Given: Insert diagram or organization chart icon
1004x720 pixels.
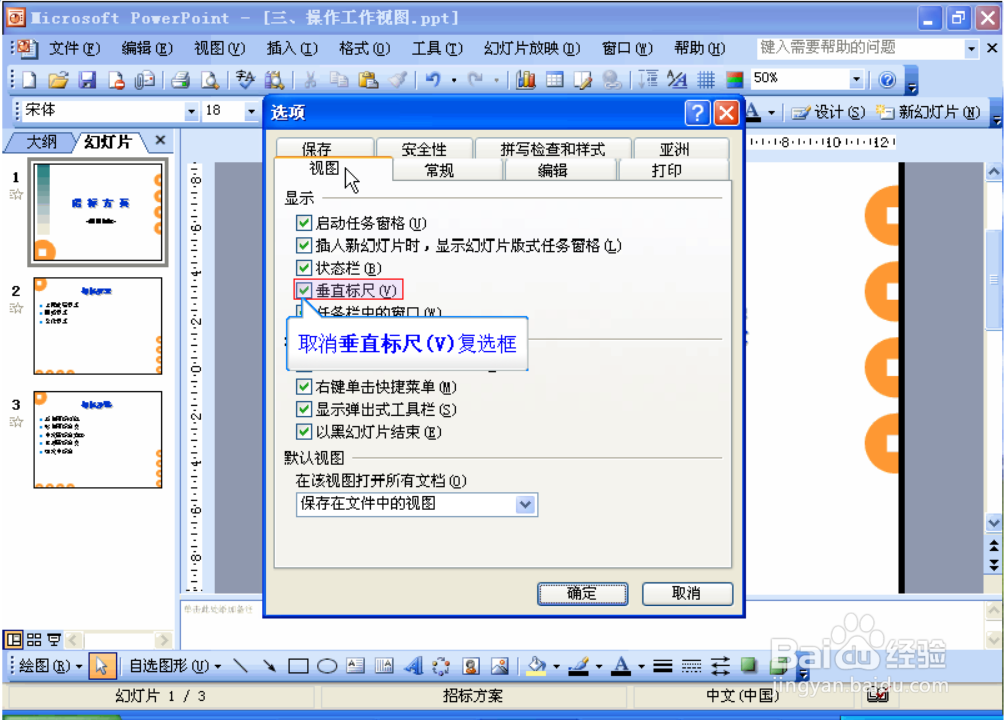Looking at the screenshot, I should 441,666.
